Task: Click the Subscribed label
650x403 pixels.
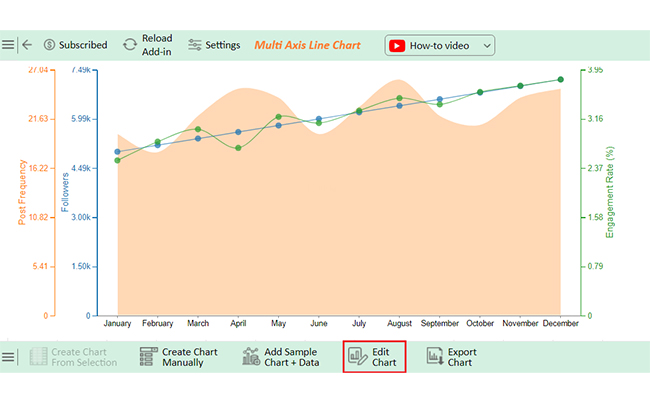Action: point(83,45)
